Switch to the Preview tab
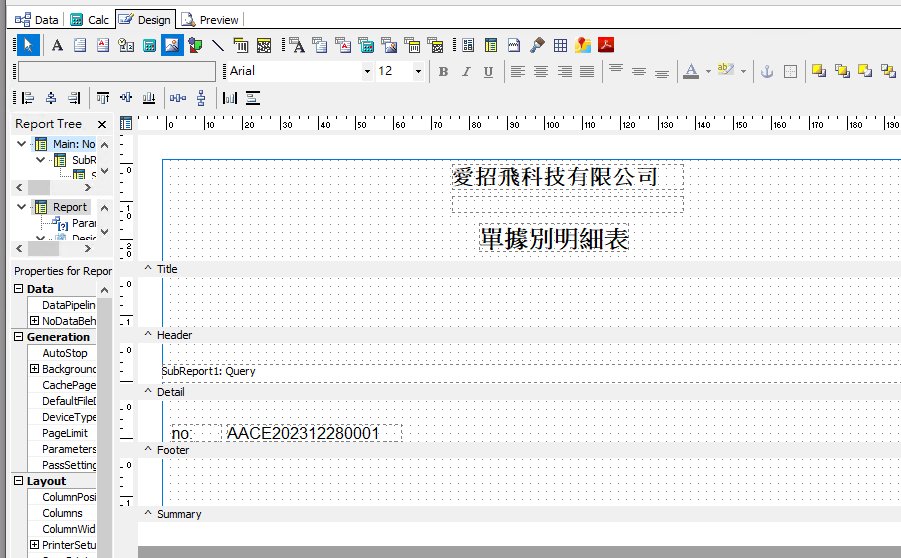 click(210, 19)
